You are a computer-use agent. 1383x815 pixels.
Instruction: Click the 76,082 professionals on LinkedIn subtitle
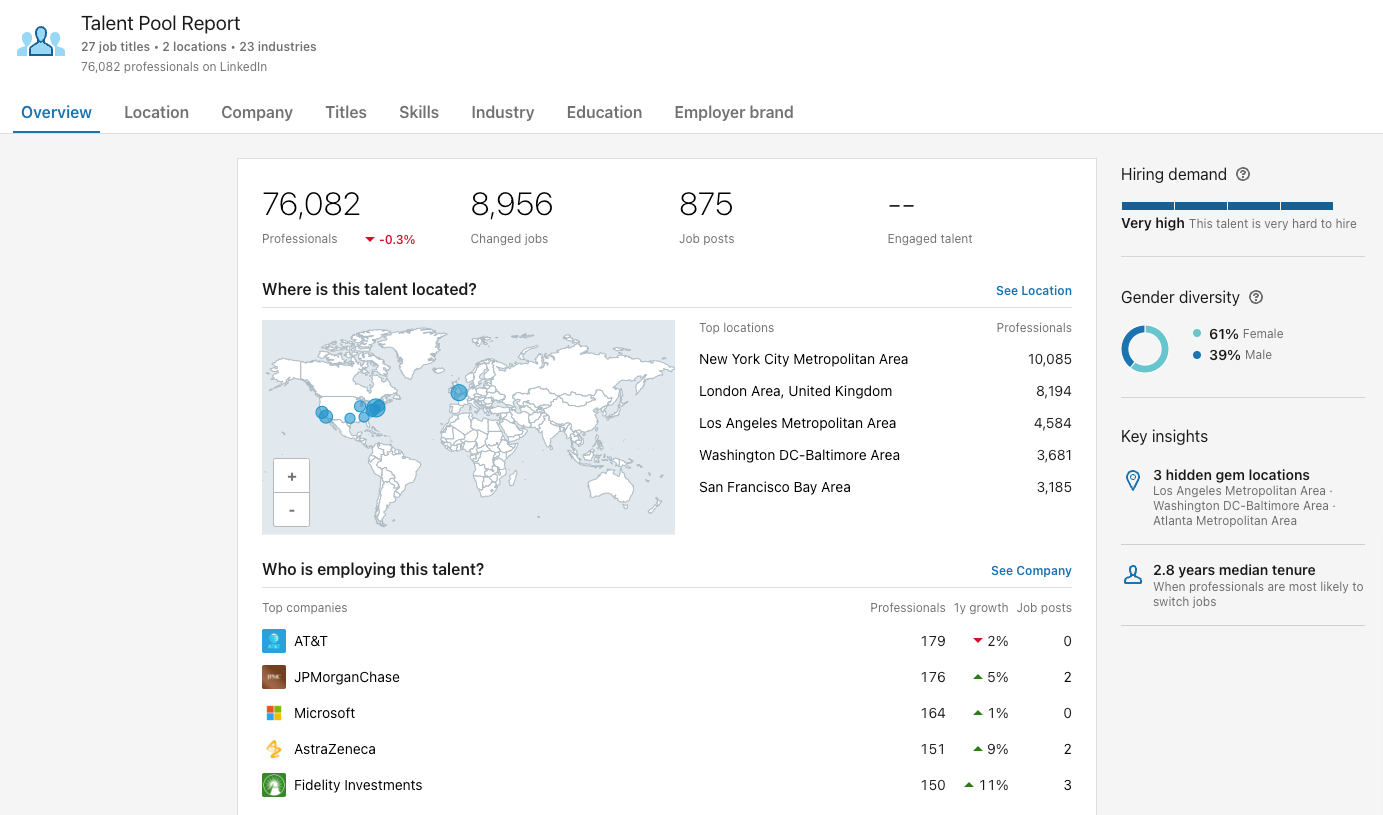pos(174,67)
